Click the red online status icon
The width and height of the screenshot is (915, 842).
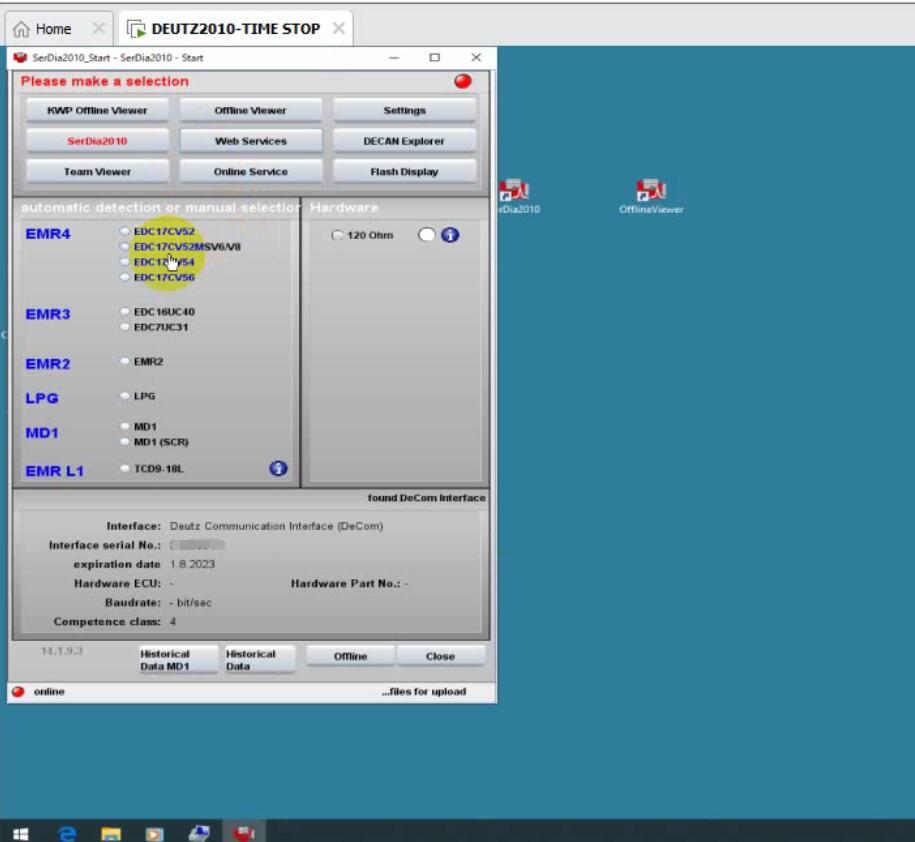point(19,691)
